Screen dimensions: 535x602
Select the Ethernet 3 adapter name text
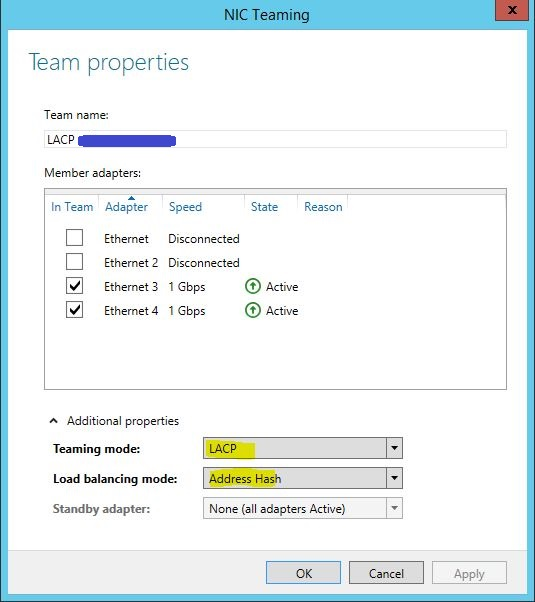(x=131, y=287)
